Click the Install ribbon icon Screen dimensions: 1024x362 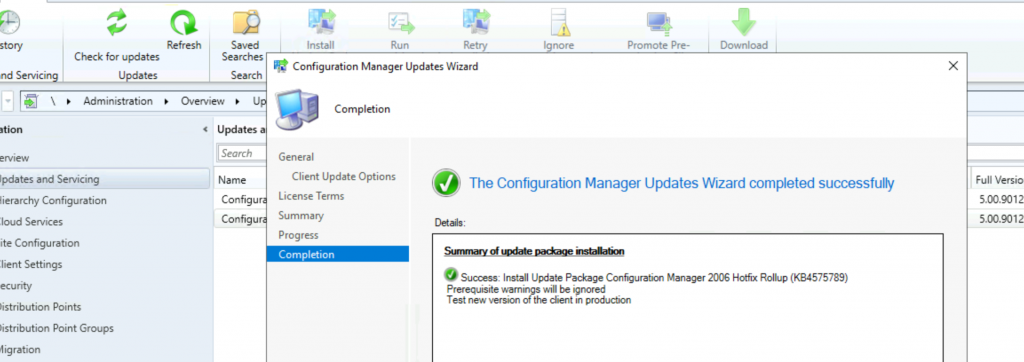pyautogui.click(x=321, y=23)
